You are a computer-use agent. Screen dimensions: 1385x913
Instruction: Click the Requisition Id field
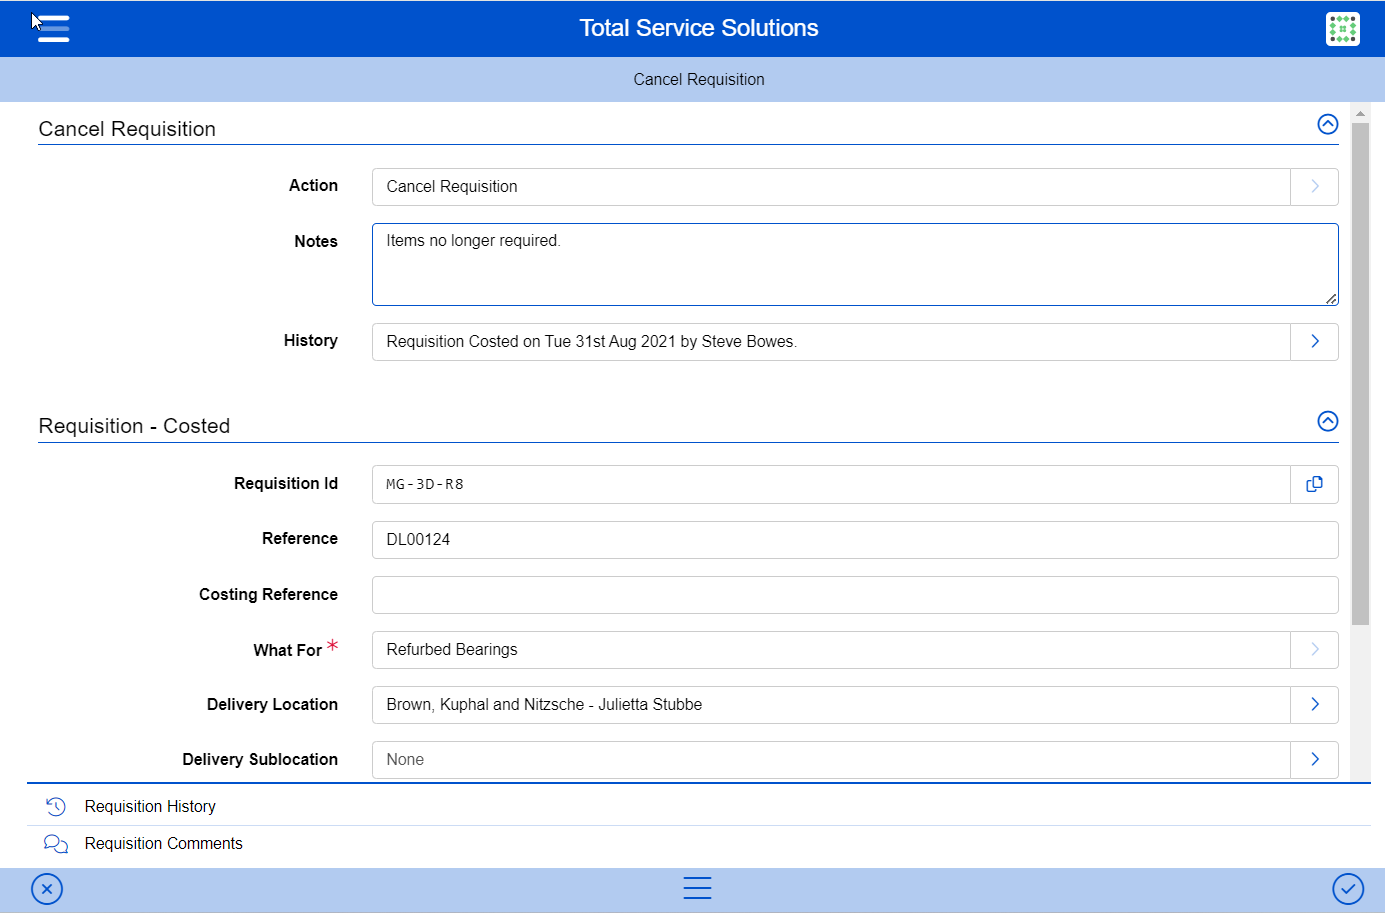(x=831, y=484)
